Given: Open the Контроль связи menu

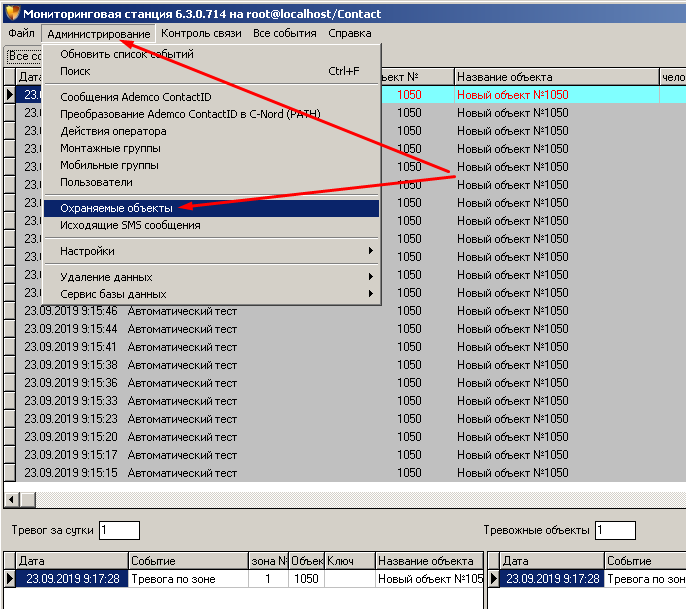Looking at the screenshot, I should click(x=201, y=33).
